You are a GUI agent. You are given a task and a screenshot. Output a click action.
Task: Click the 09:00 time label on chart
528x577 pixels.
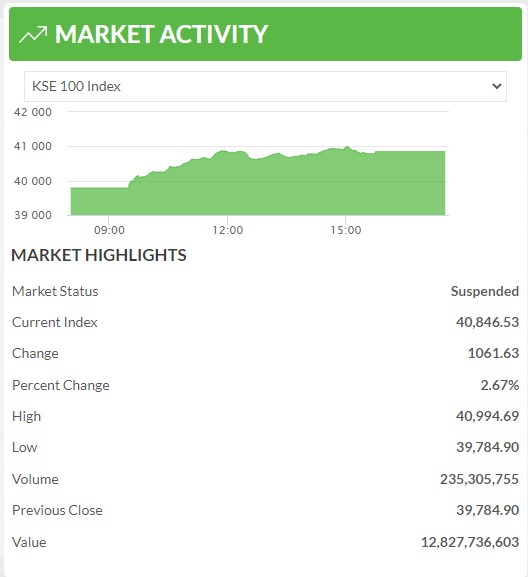[x=109, y=230]
